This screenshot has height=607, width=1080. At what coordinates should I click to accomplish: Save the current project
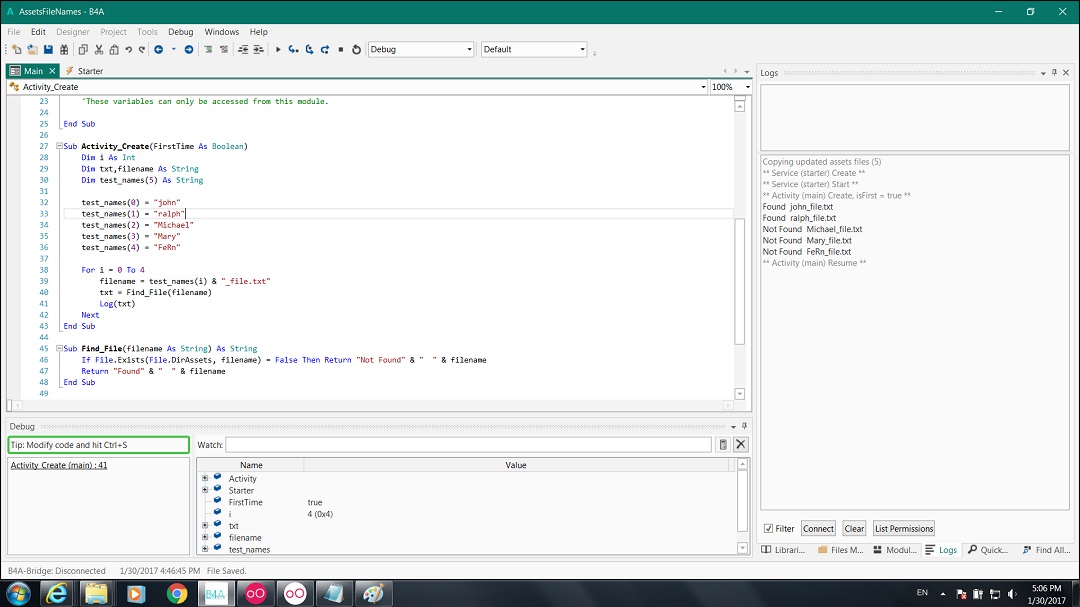(46, 49)
